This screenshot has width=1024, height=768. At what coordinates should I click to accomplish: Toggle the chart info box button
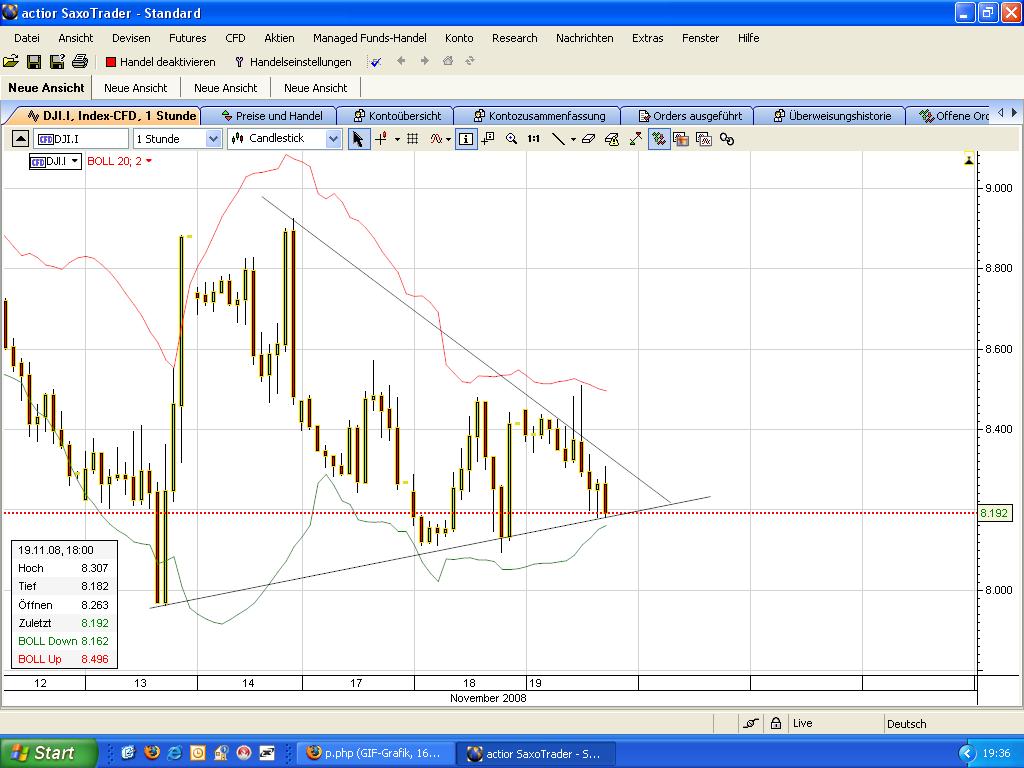[x=466, y=139]
